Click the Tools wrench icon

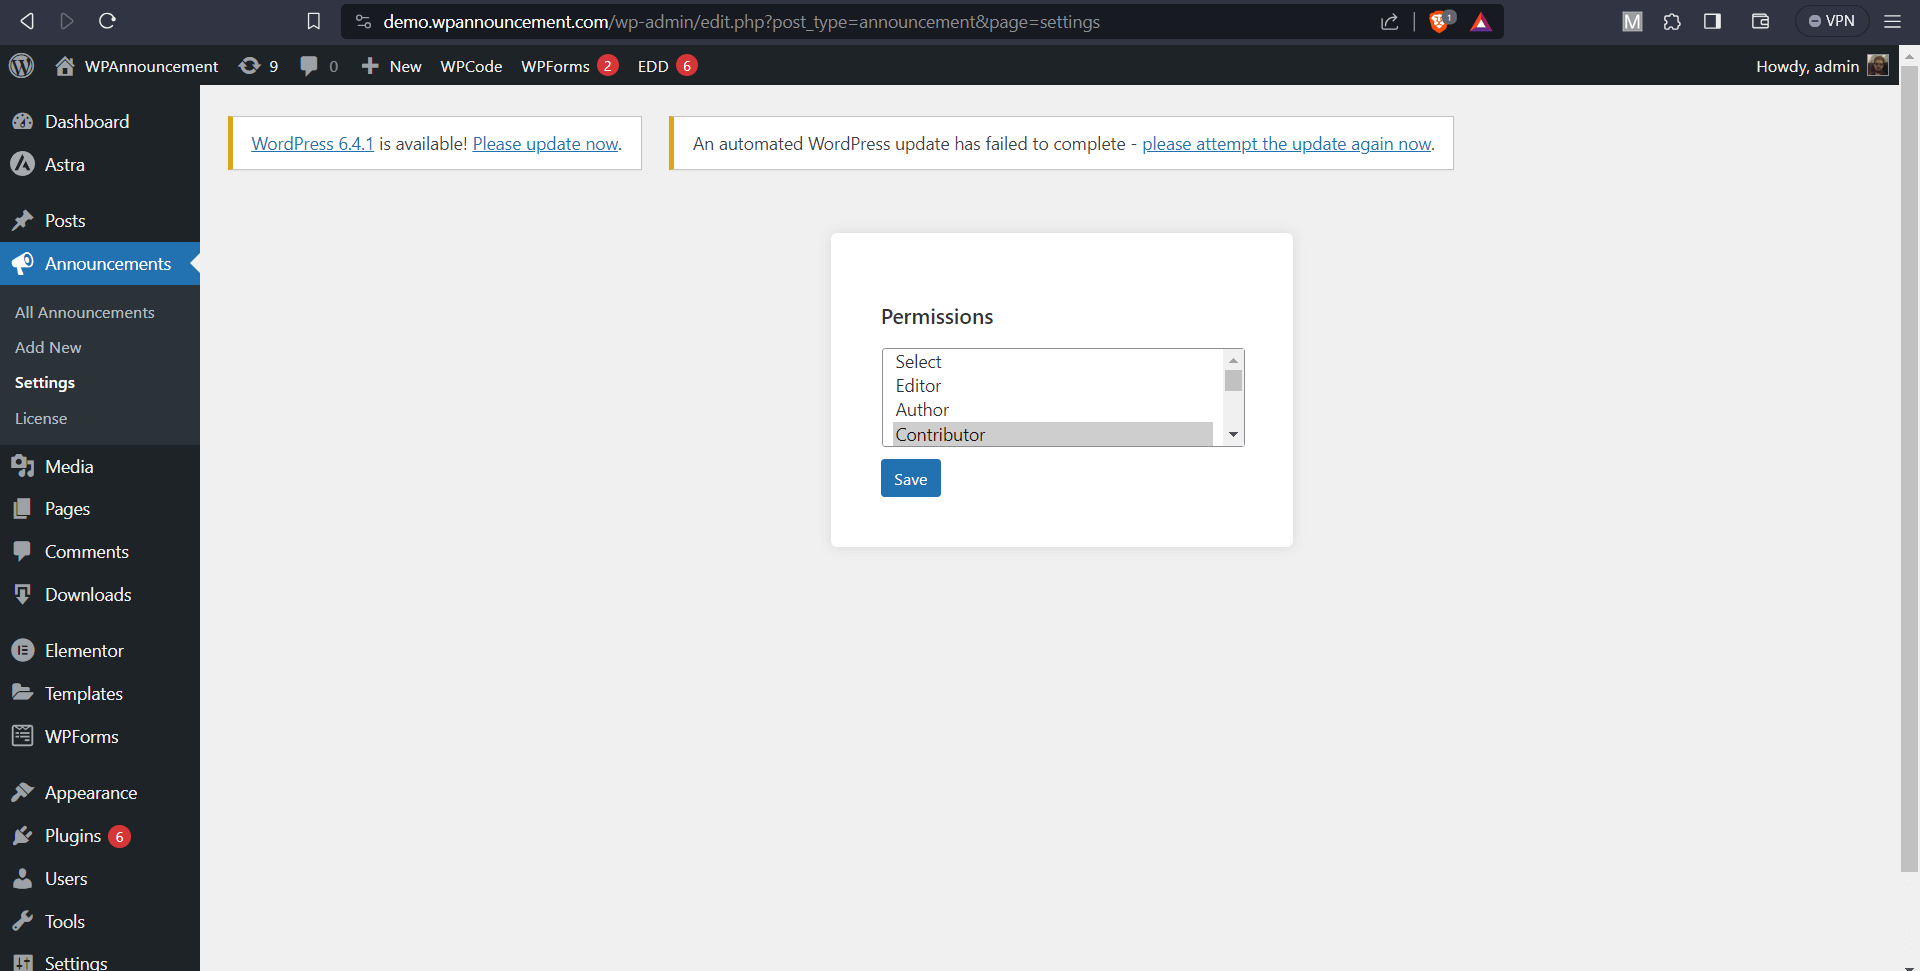tap(22, 922)
